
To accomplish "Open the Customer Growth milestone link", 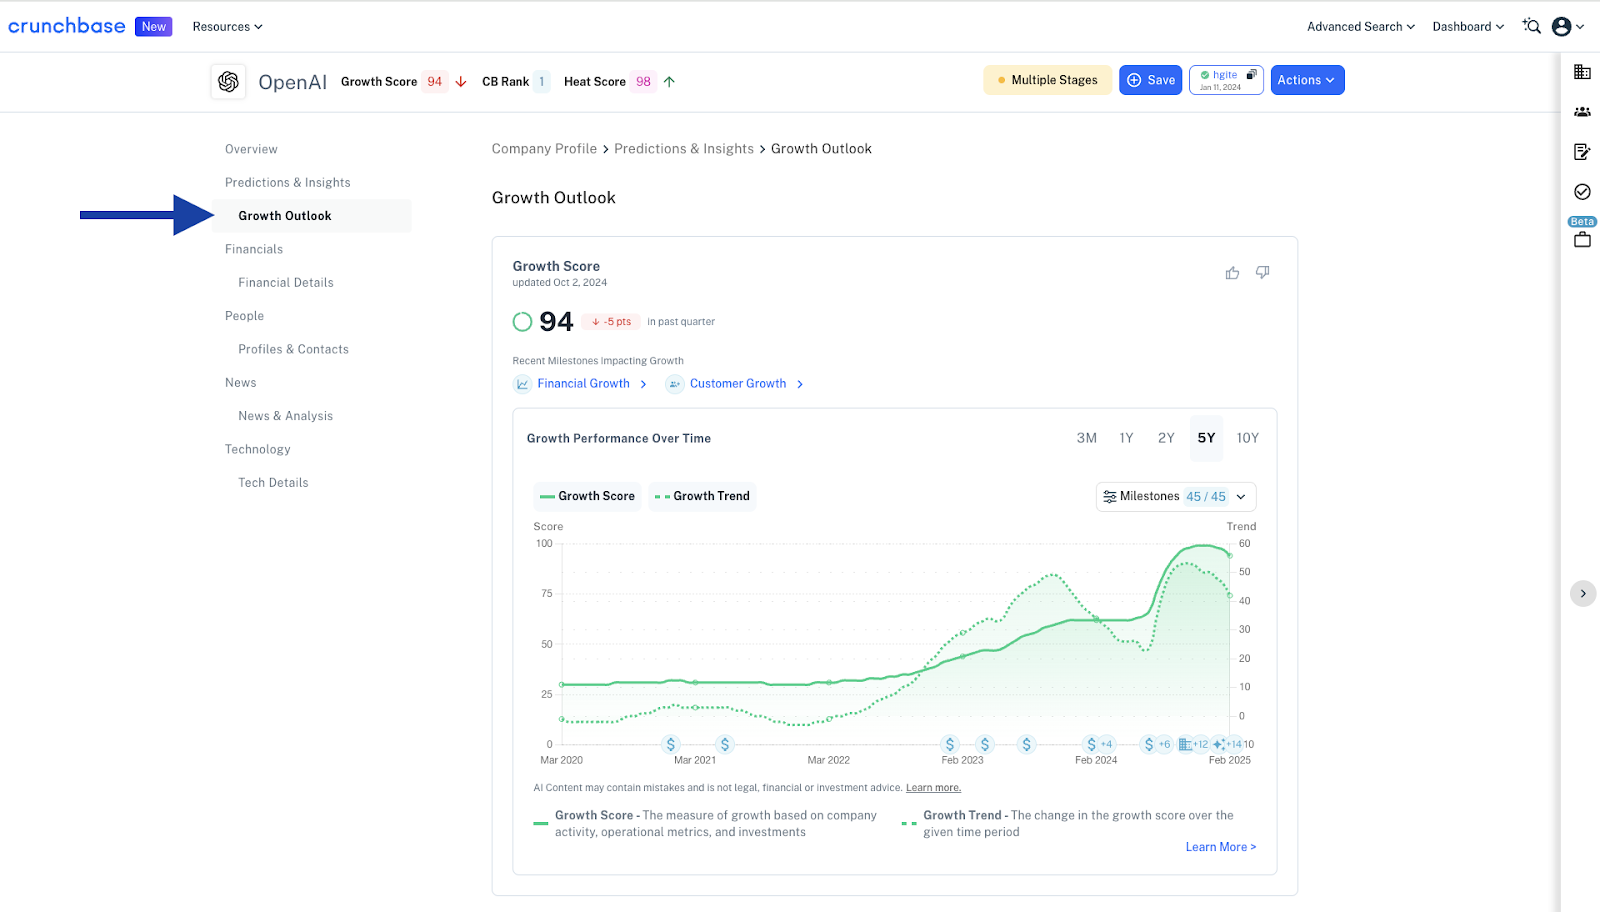I will click(x=738, y=384).
